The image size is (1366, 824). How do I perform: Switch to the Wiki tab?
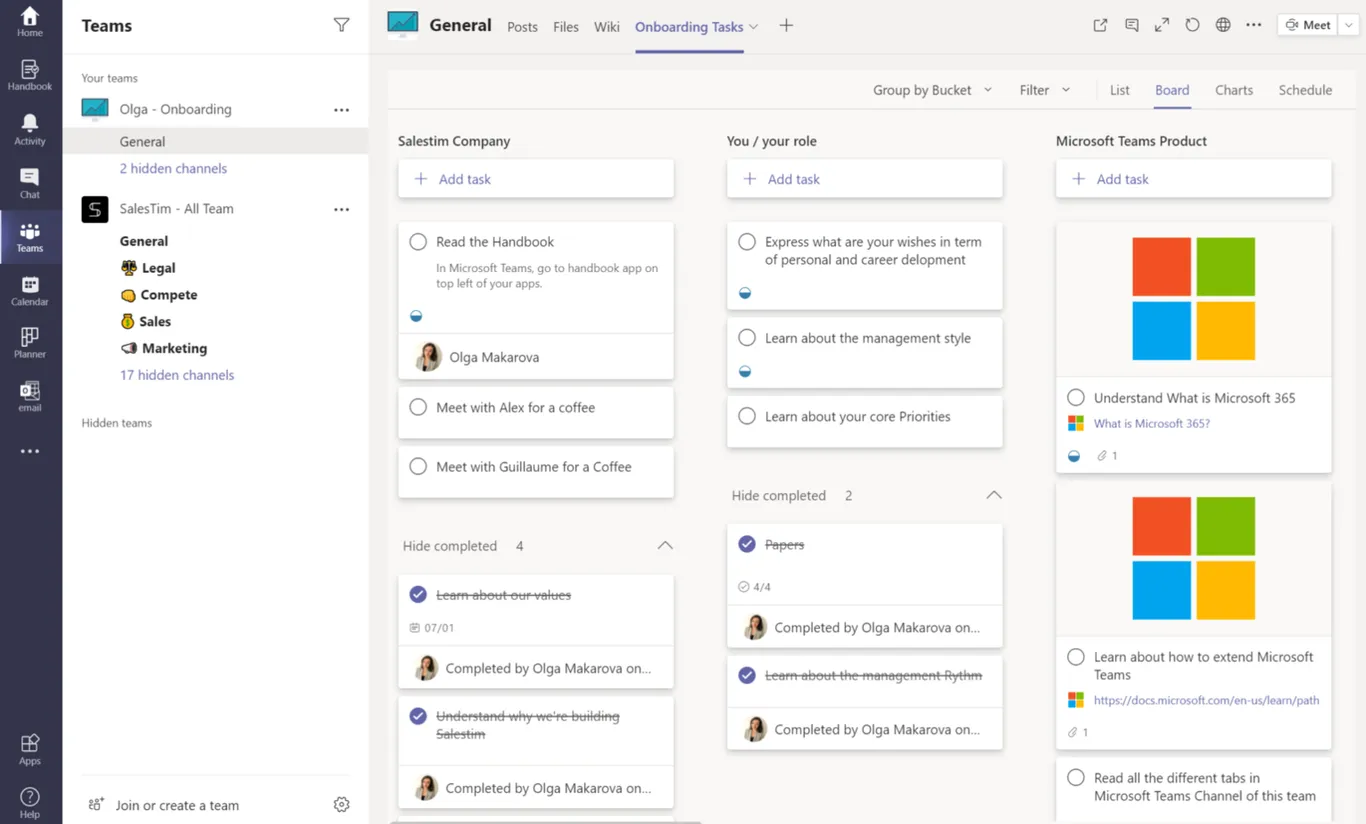click(x=607, y=27)
